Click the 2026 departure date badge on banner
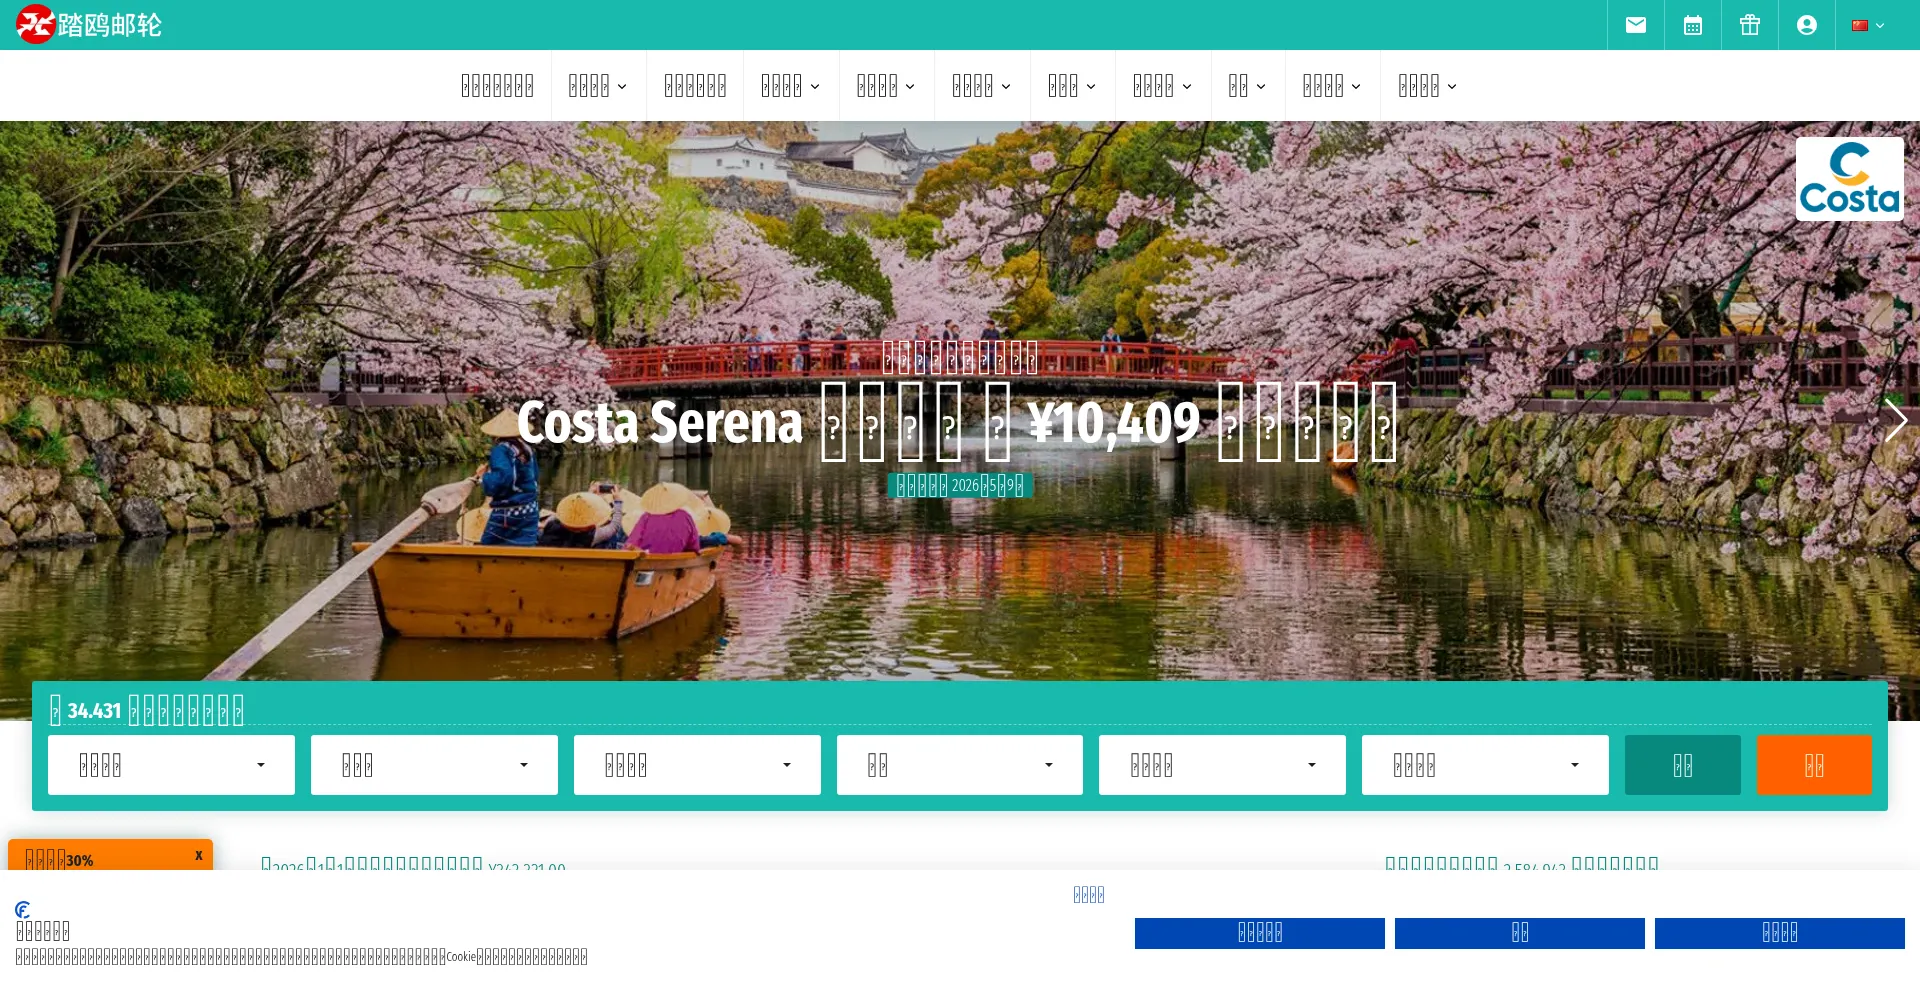 click(960, 485)
